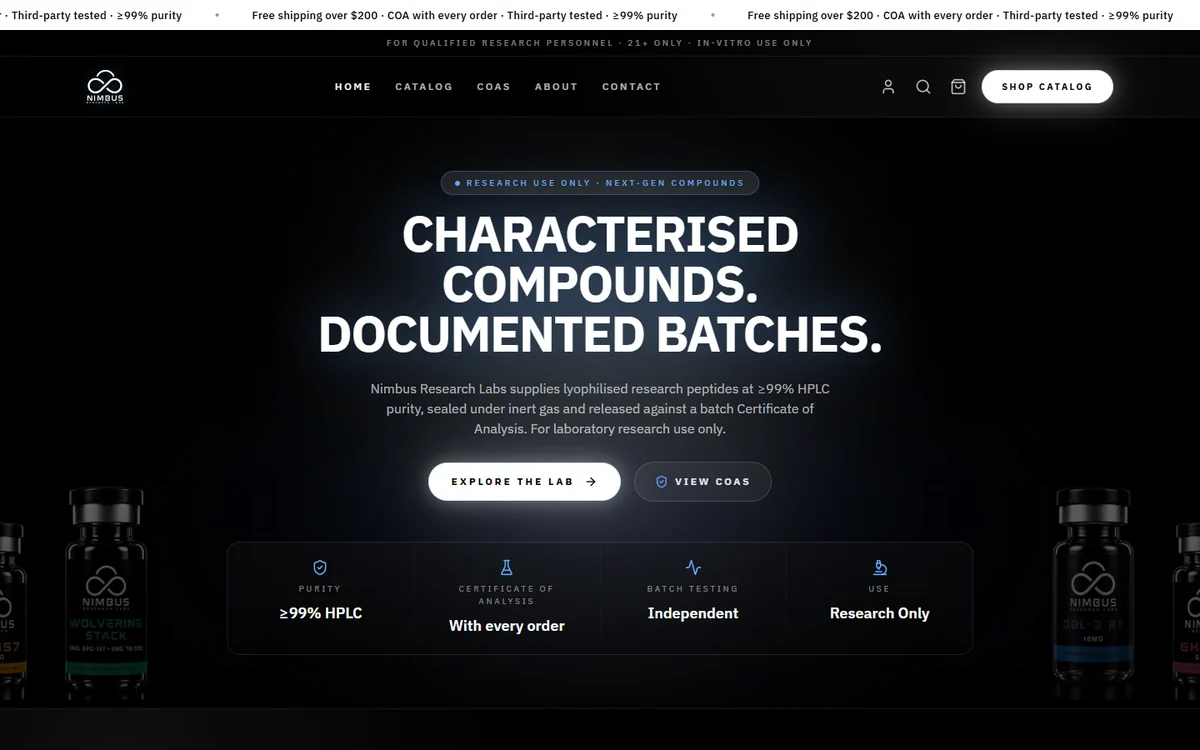The image size is (1200, 750).
Task: Click the Research Use Only badge
Action: pyautogui.click(x=600, y=183)
